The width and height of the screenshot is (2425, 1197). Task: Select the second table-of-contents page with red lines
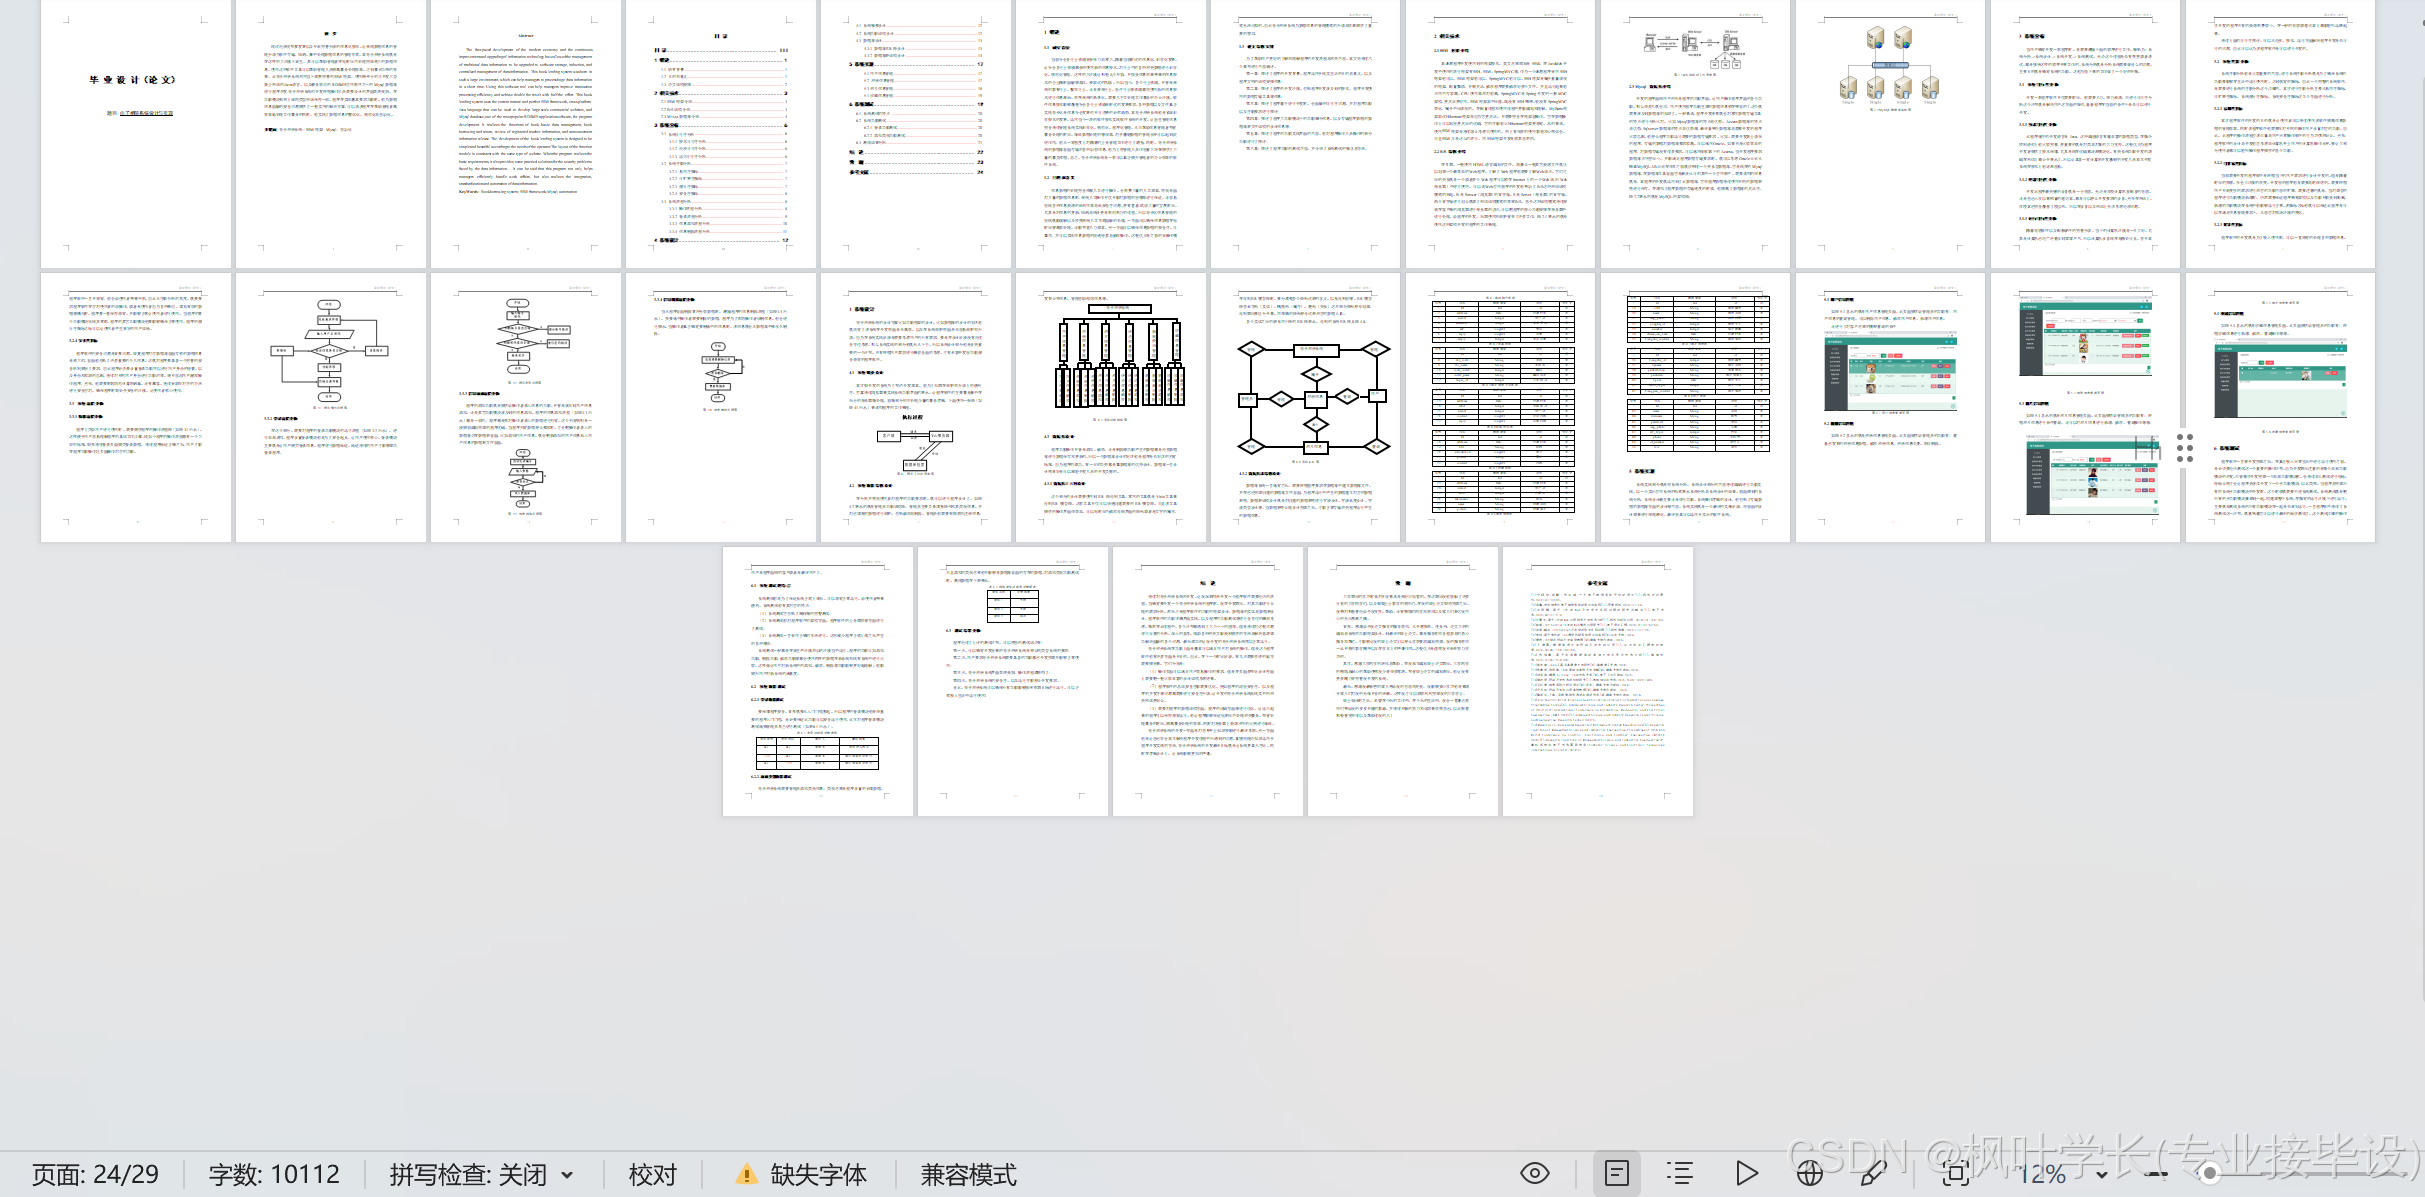point(915,133)
